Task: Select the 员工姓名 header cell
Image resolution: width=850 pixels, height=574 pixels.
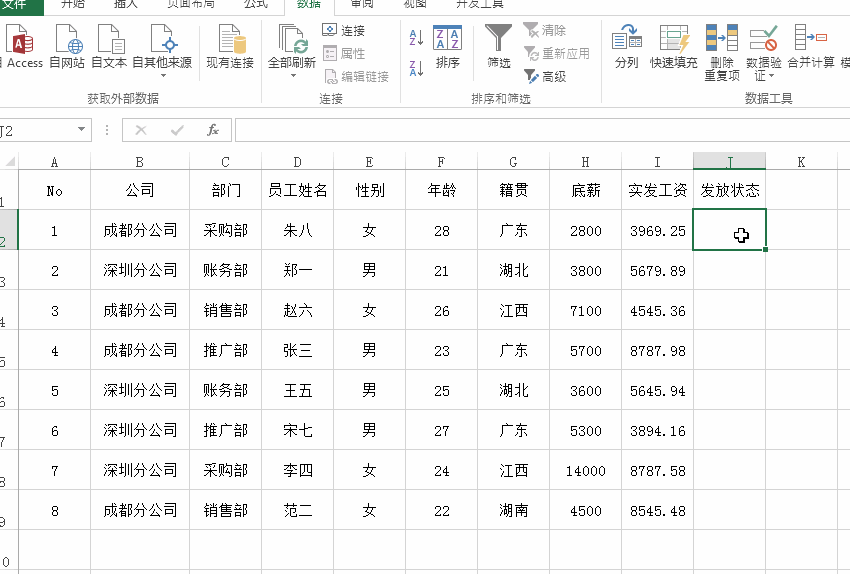Action: point(298,190)
